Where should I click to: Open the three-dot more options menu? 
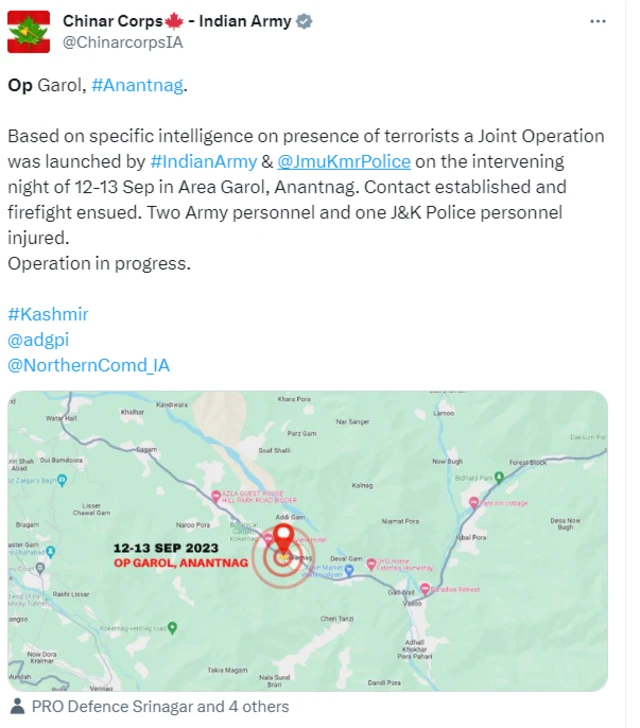pos(597,21)
